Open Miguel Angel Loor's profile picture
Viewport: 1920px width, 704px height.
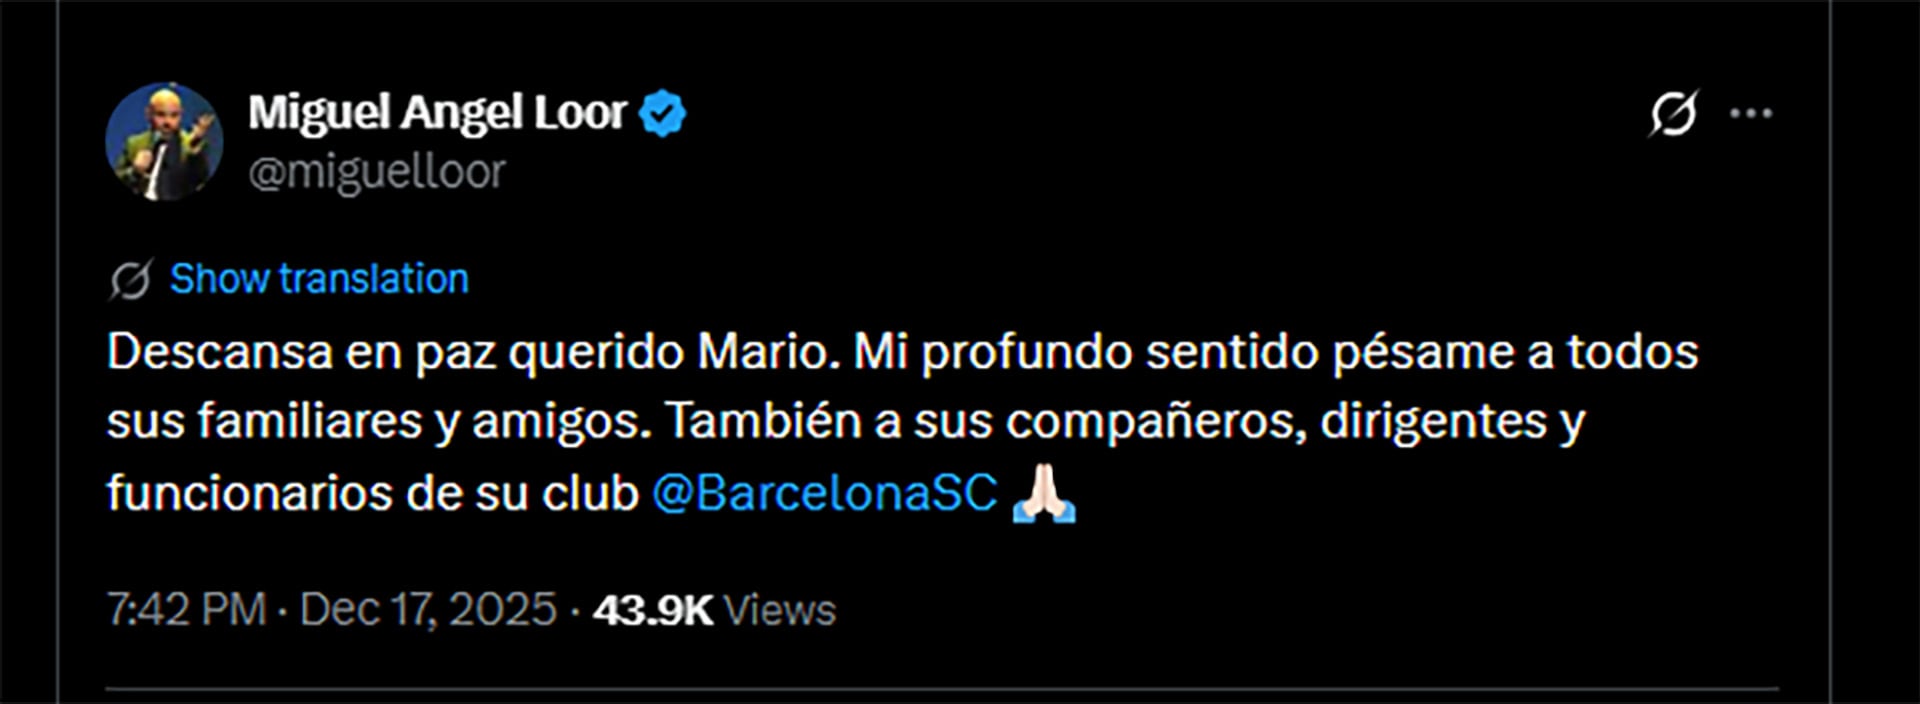coord(164,141)
